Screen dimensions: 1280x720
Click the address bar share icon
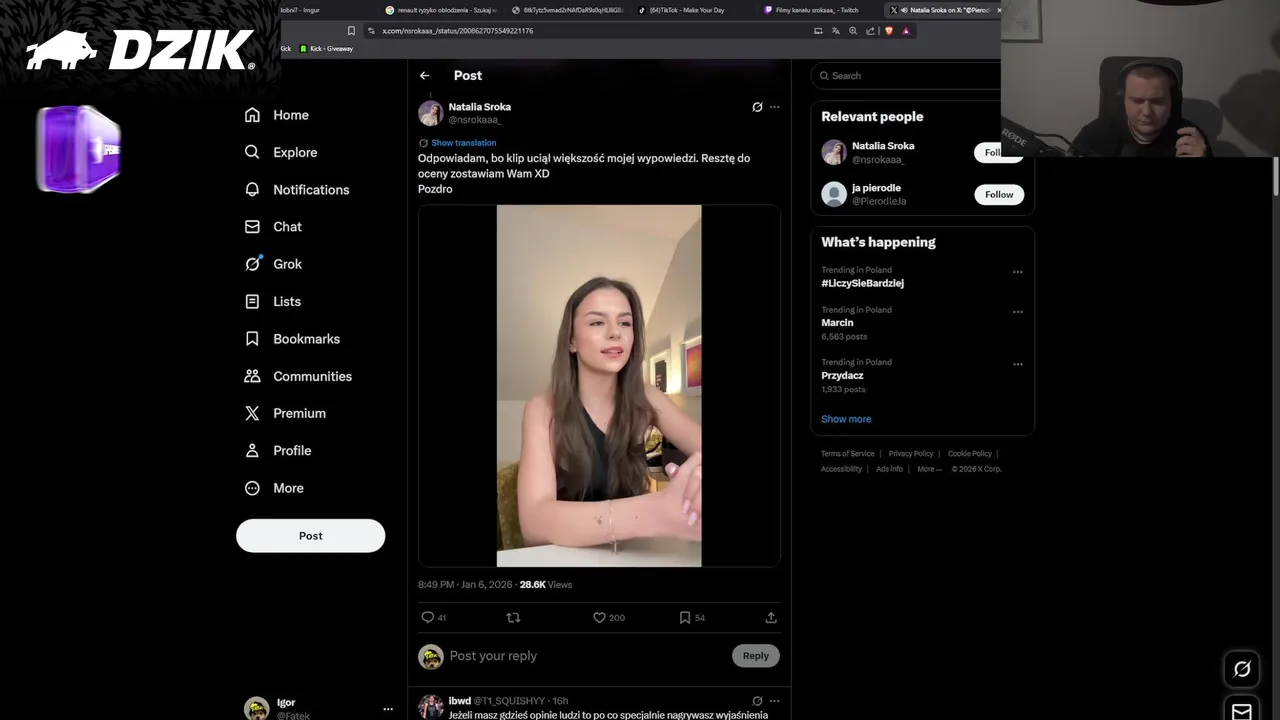point(870,31)
